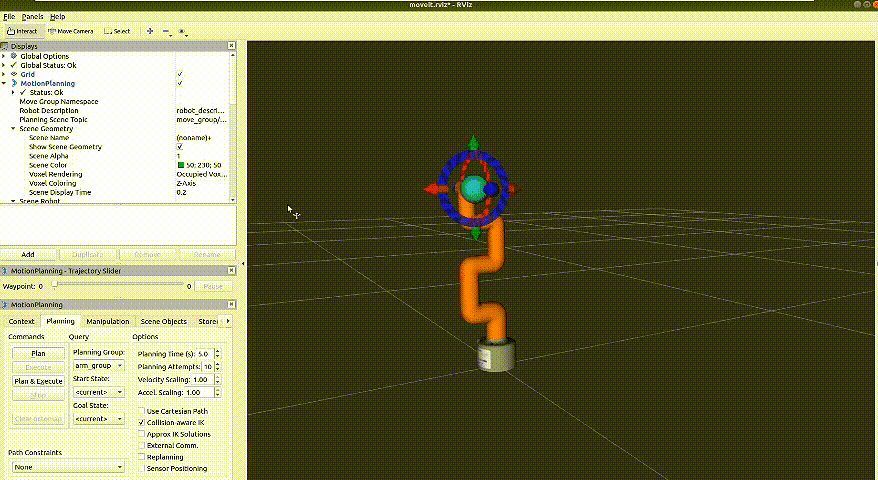Click the minus remove-tool icon
Image resolution: width=878 pixels, height=480 pixels.
pyautogui.click(x=166, y=31)
